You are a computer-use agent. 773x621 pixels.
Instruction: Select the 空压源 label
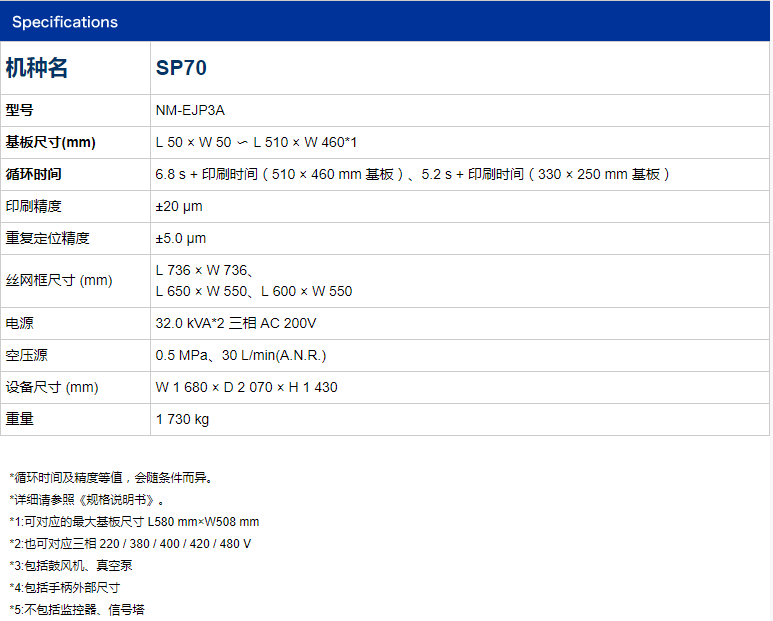point(27,355)
